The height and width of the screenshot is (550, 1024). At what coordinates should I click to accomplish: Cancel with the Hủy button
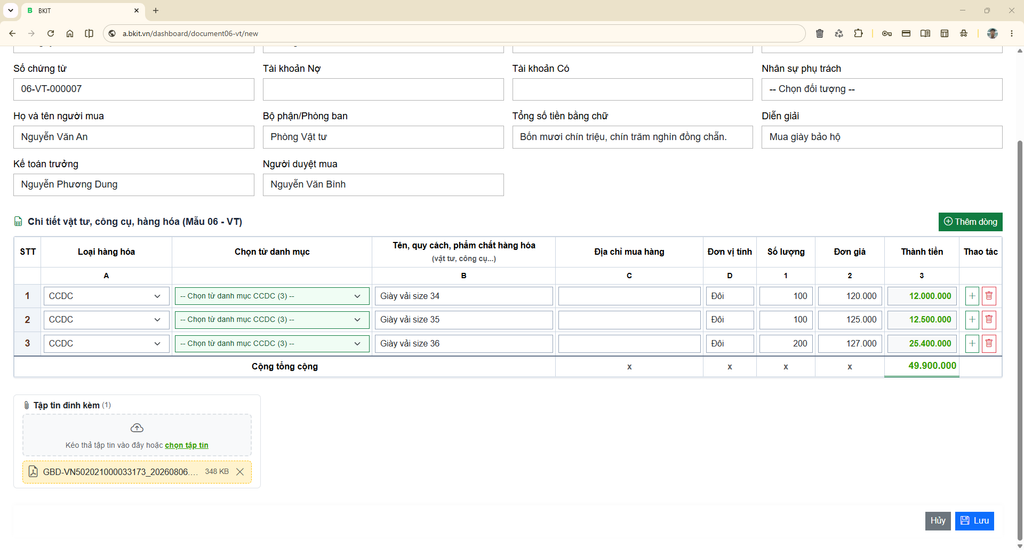(x=938, y=521)
